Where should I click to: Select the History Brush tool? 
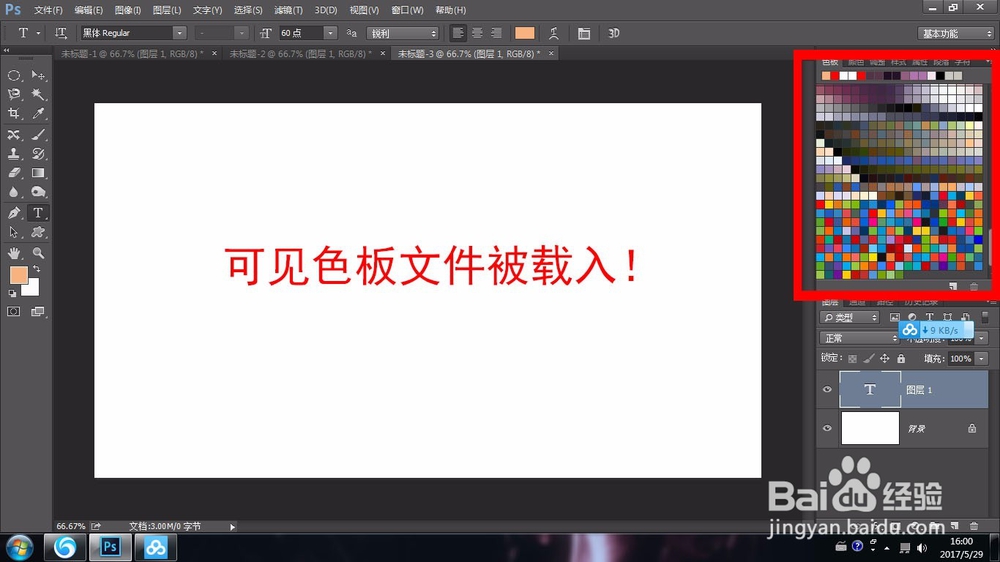tap(38, 154)
